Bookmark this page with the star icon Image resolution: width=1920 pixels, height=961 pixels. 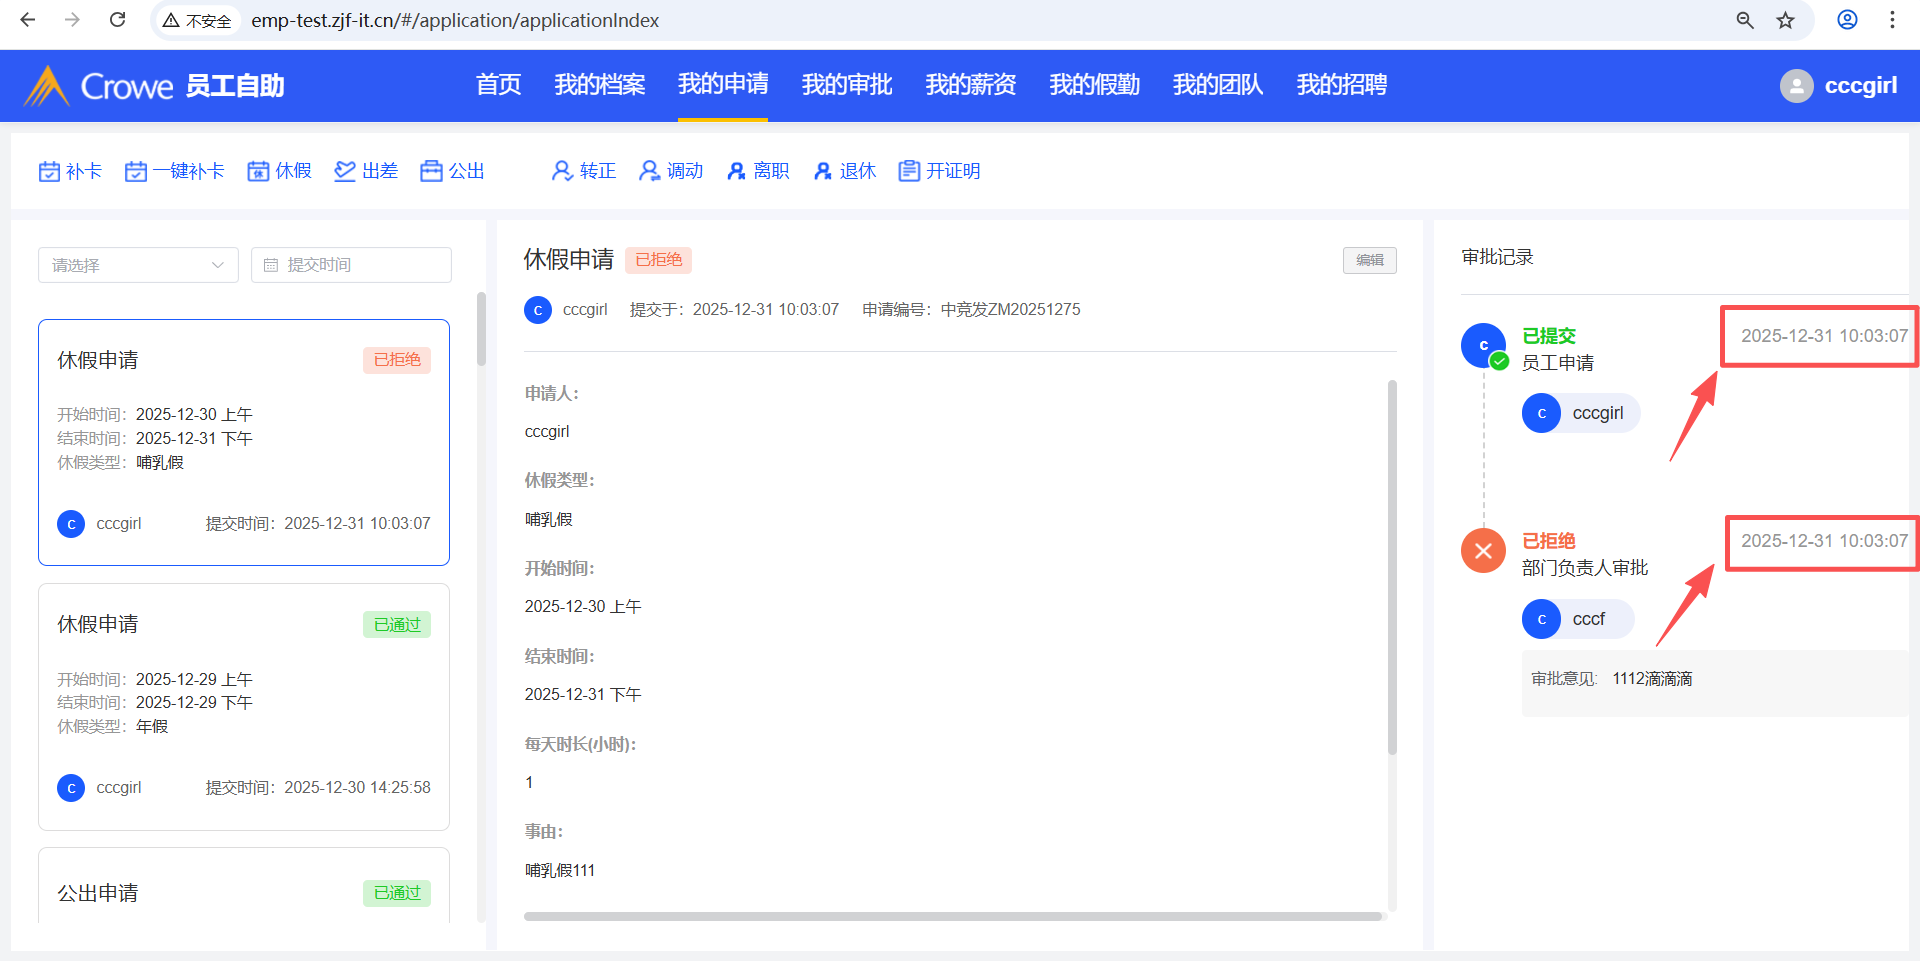1786,20
